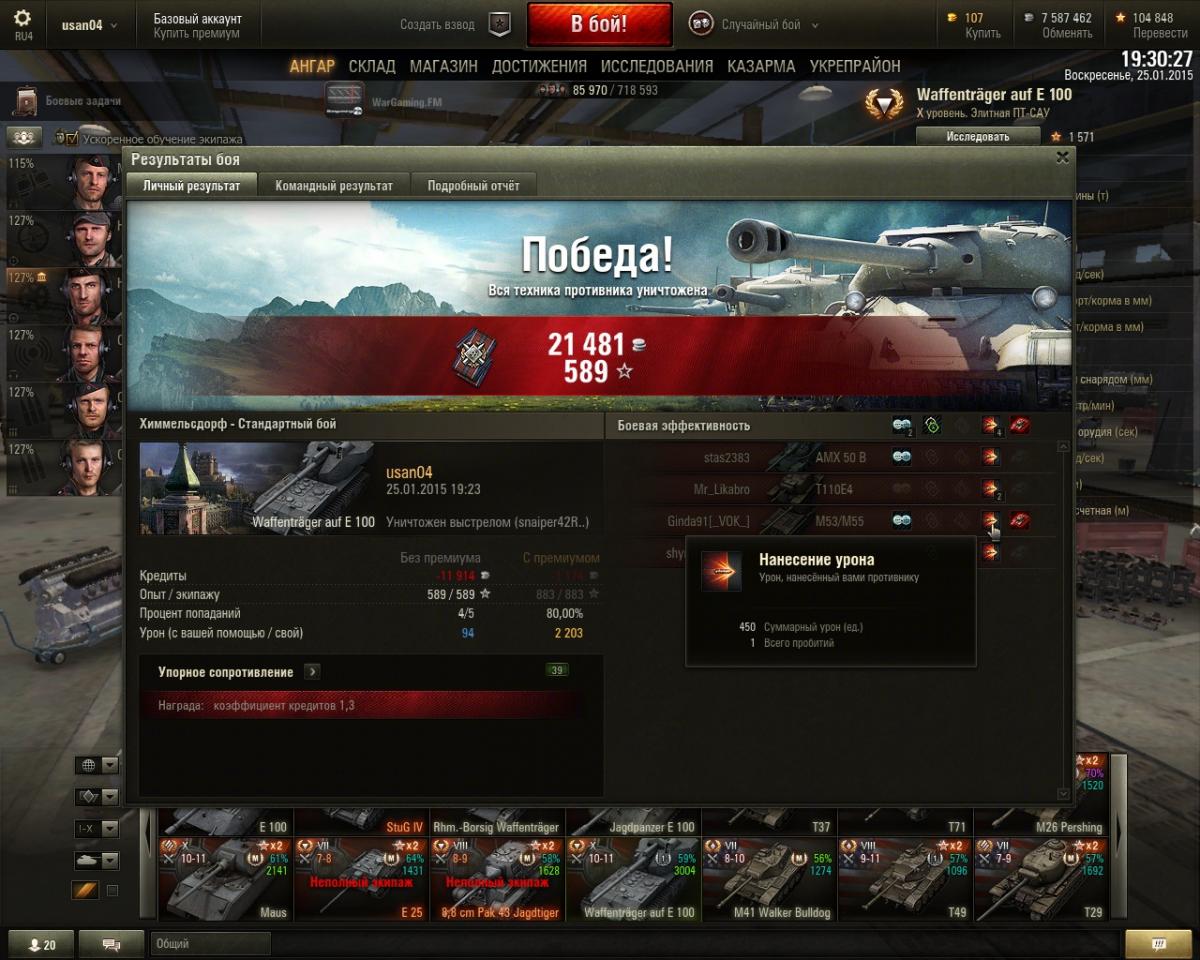Click the battle results panel scrollbar
The height and width of the screenshot is (960, 1200).
click(x=1063, y=620)
